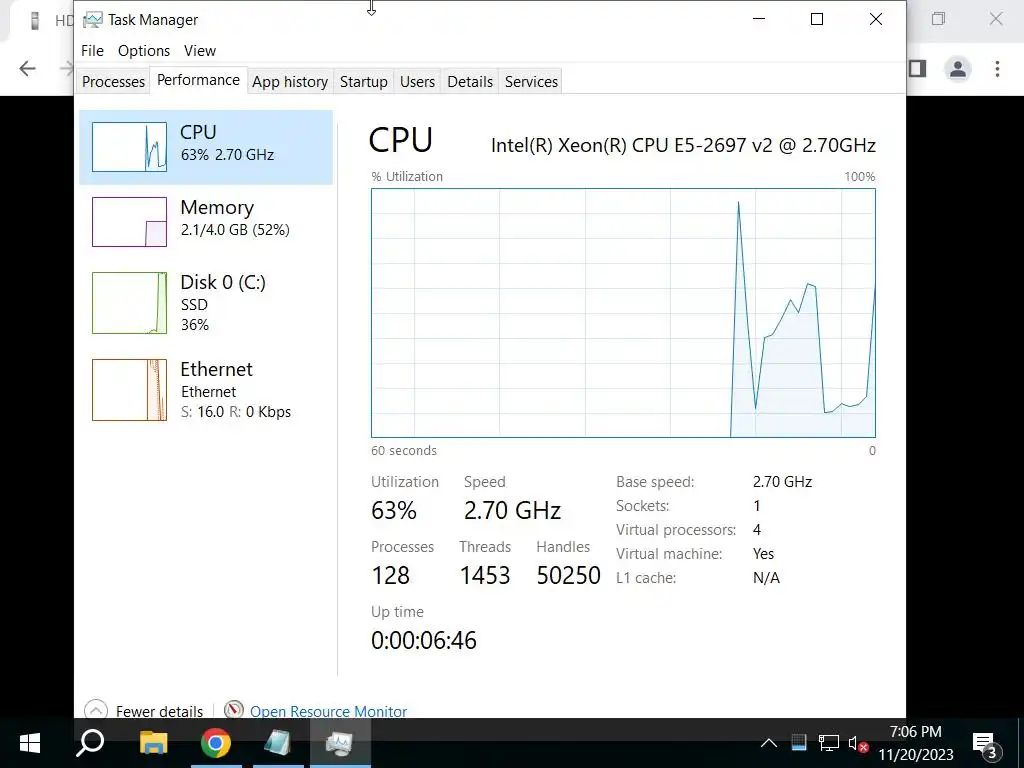Open the View menu

click(199, 51)
